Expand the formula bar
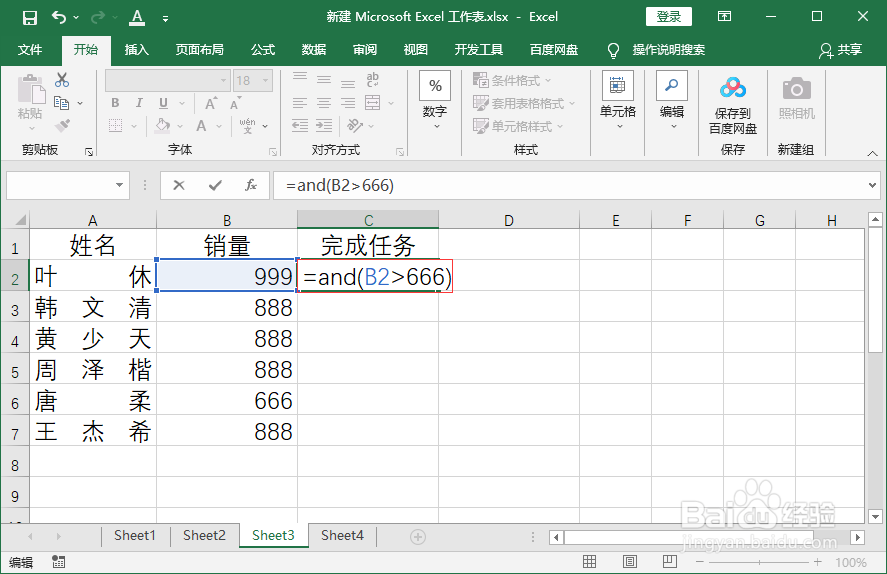The image size is (887, 574). pyautogui.click(x=872, y=185)
